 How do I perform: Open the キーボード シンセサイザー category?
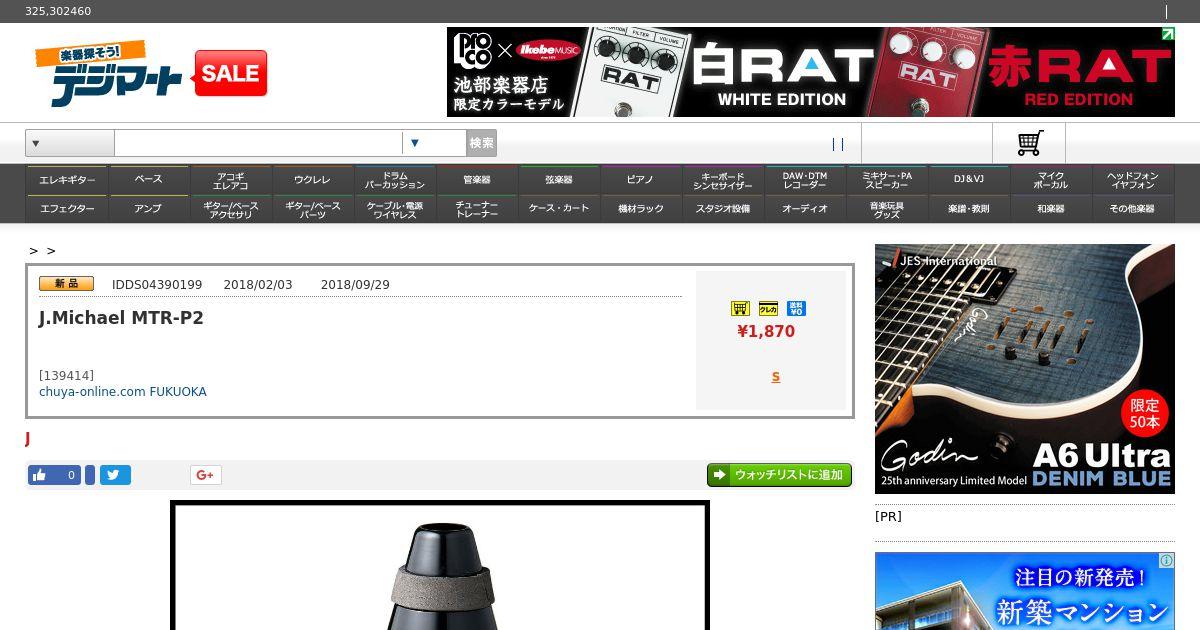click(722, 180)
